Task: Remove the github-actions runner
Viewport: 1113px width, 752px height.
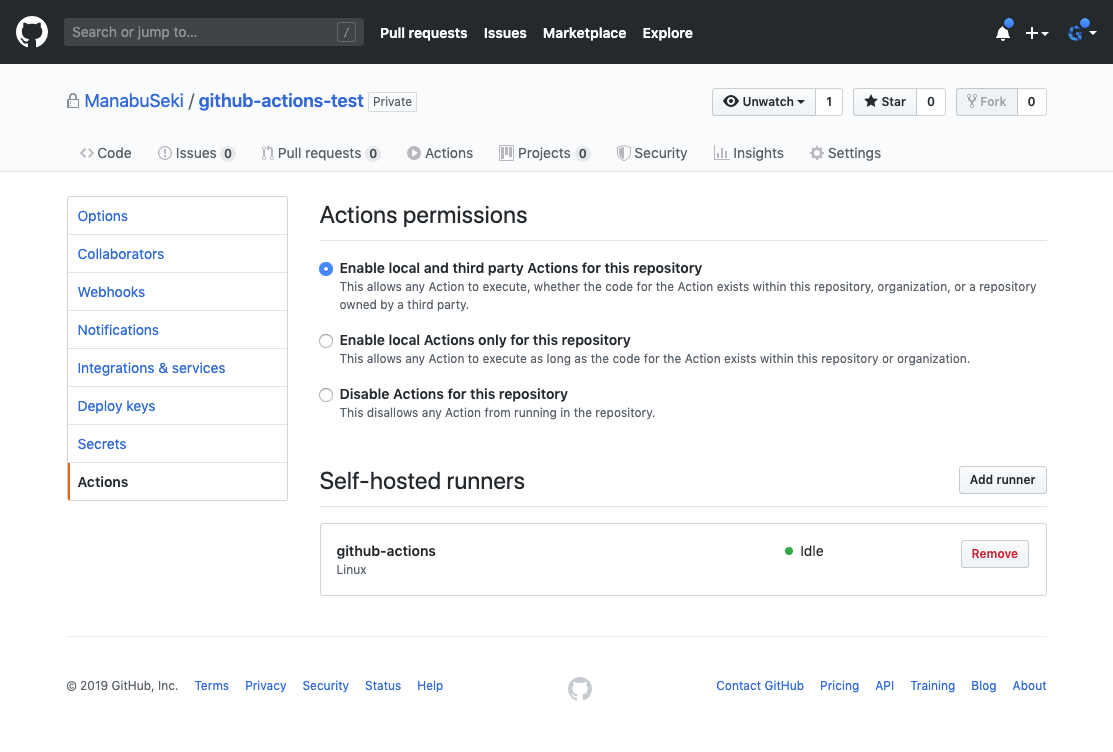Action: [x=994, y=554]
